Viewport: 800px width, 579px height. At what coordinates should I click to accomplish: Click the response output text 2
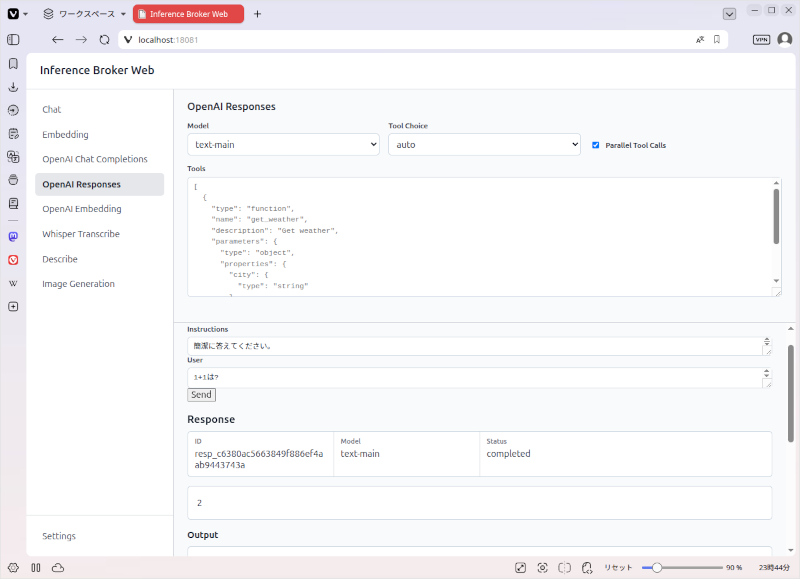click(x=199, y=503)
